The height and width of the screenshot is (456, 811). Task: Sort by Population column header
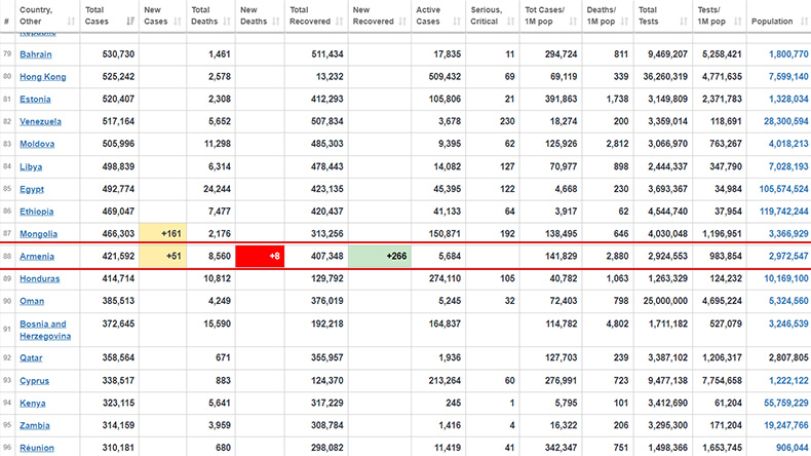[x=778, y=16]
